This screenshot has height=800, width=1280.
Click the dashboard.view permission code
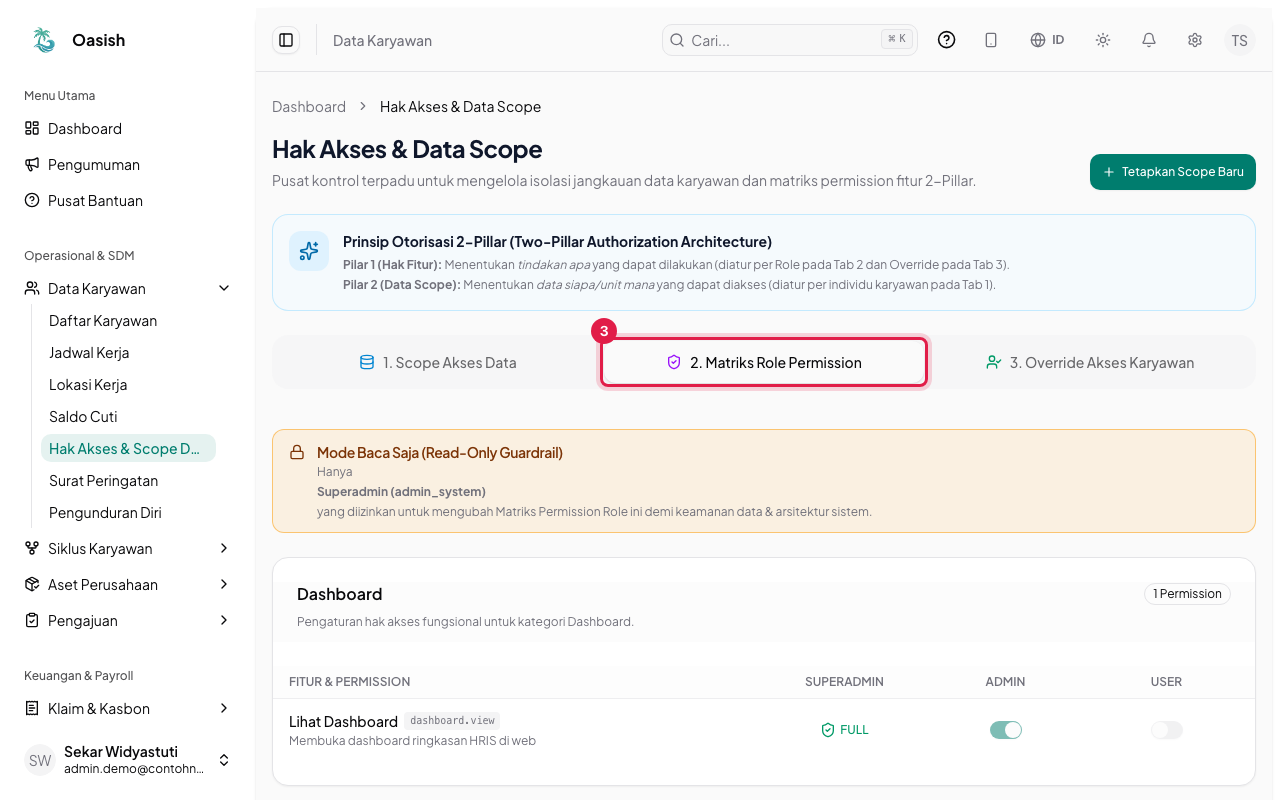452,720
